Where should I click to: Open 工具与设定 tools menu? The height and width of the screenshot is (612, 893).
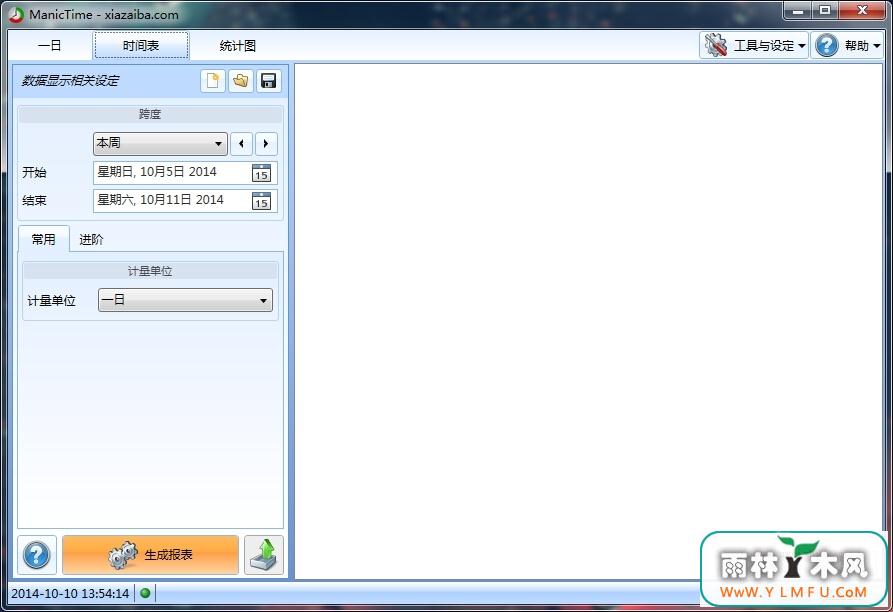pyautogui.click(x=754, y=45)
